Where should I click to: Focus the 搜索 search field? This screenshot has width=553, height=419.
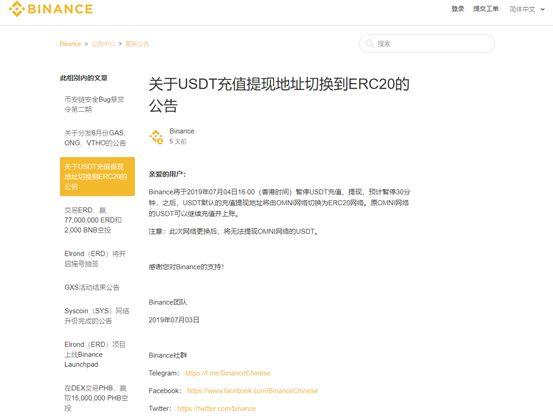[427, 44]
